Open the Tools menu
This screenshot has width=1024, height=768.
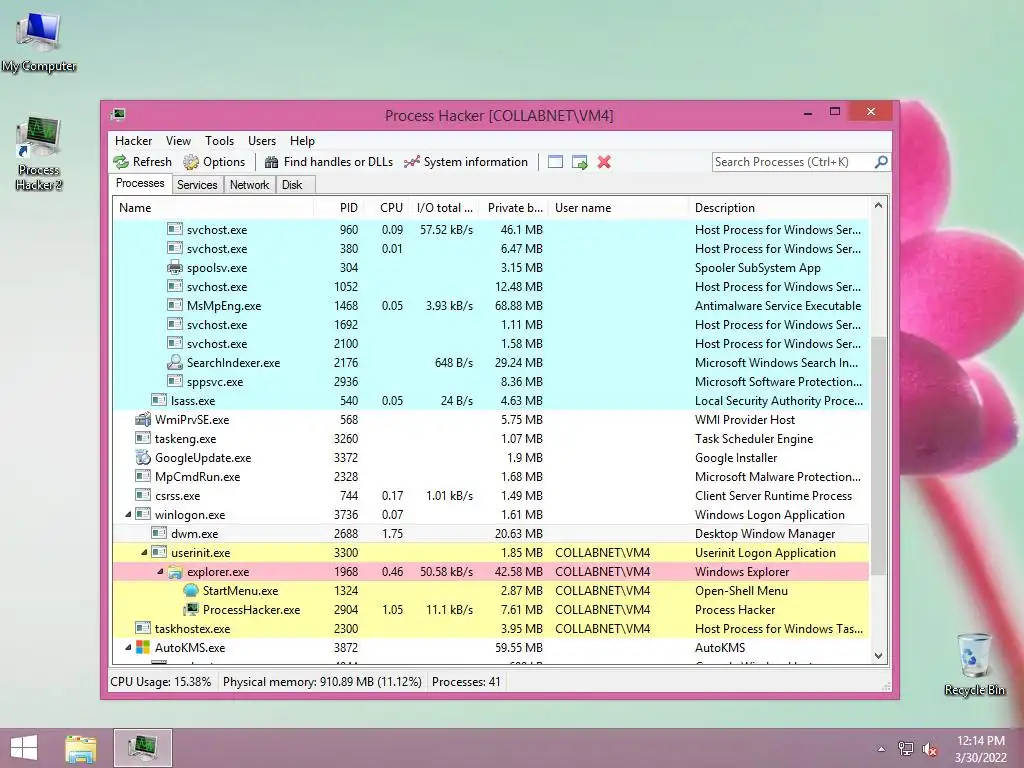(219, 141)
